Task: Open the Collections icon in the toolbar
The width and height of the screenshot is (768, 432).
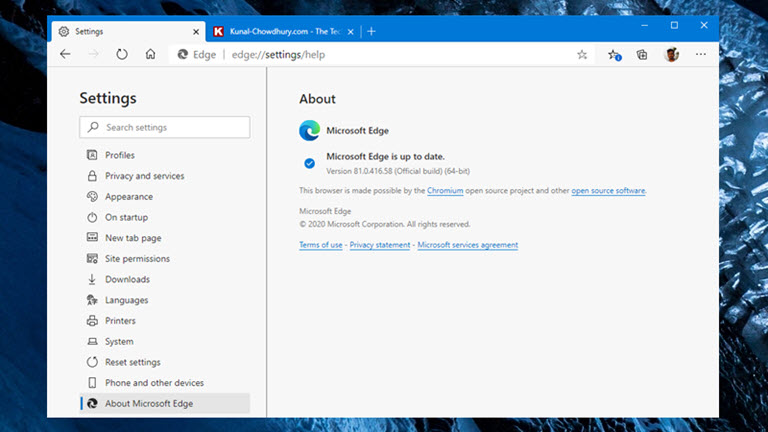Action: click(x=642, y=54)
